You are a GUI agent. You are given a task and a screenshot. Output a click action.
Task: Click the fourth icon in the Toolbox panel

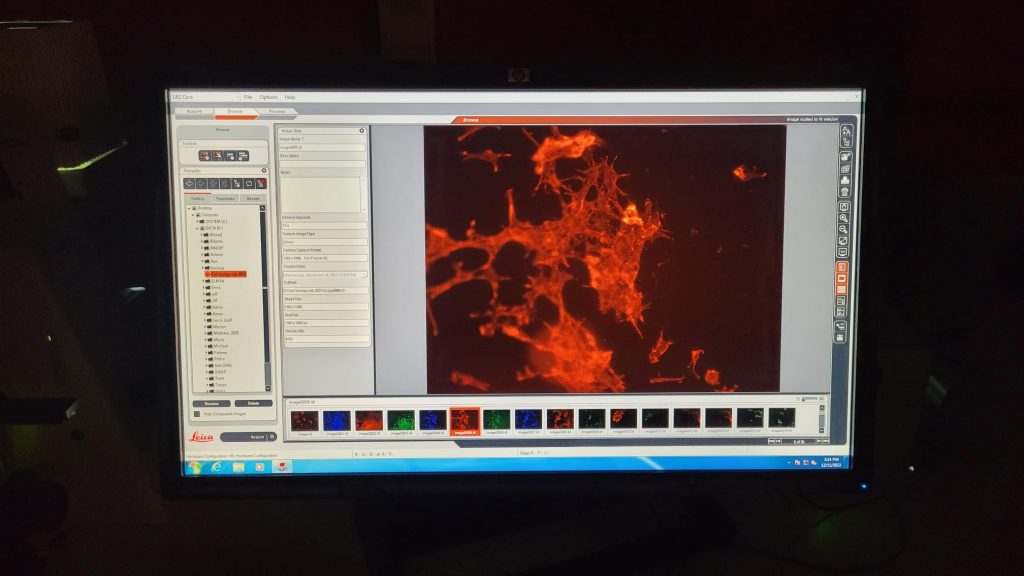click(242, 156)
